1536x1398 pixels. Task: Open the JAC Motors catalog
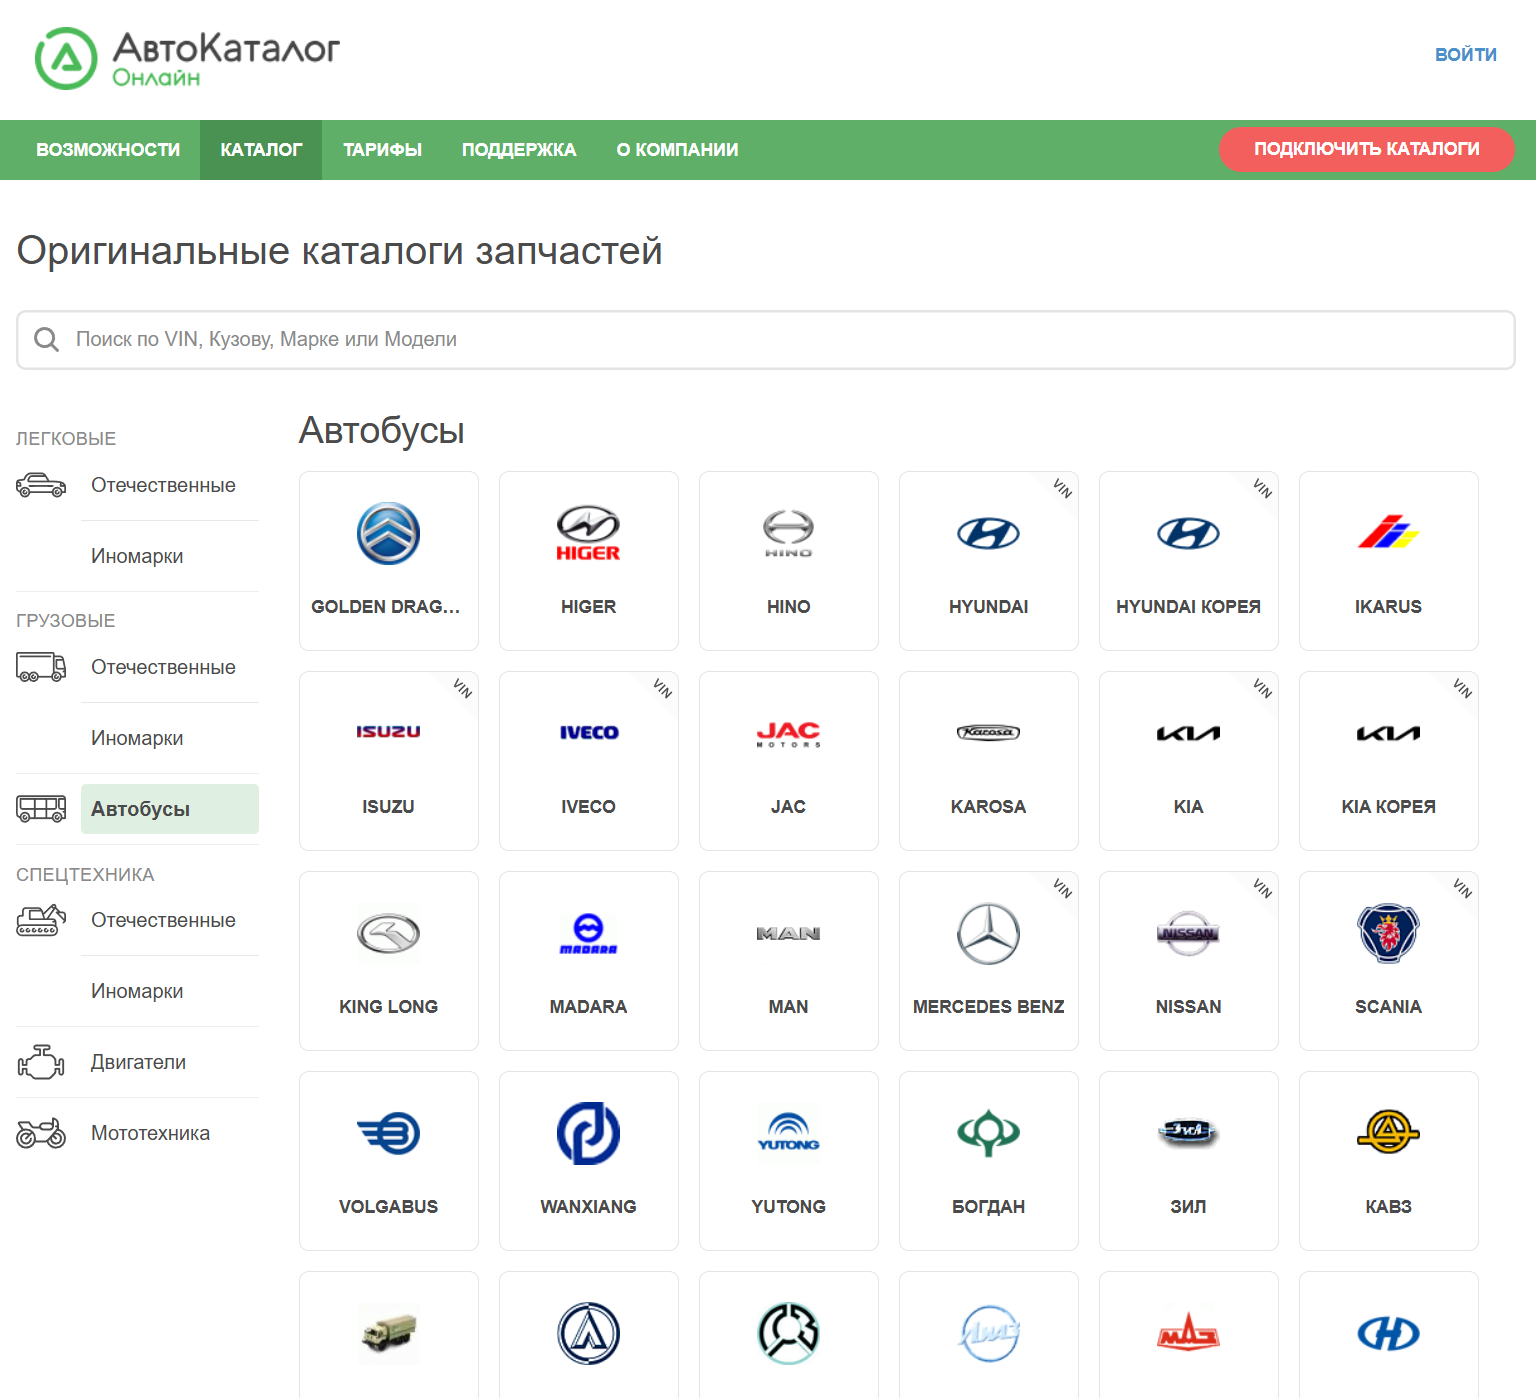tap(789, 761)
